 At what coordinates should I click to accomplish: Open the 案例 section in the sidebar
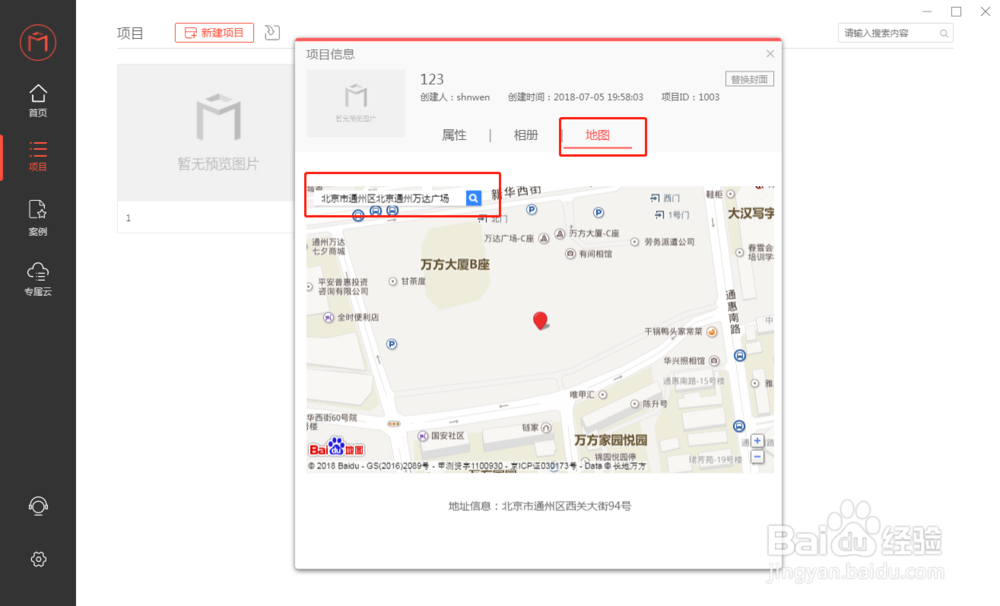pyautogui.click(x=38, y=218)
